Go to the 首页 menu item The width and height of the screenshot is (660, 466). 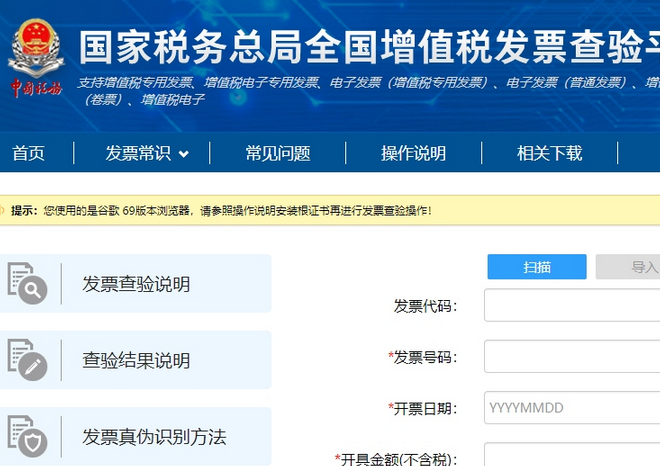[28, 153]
